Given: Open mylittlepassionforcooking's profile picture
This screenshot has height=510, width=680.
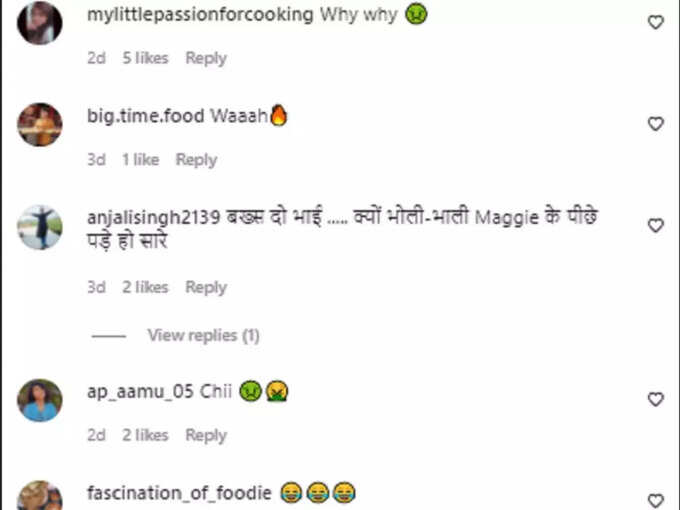Looking at the screenshot, I should [39, 23].
